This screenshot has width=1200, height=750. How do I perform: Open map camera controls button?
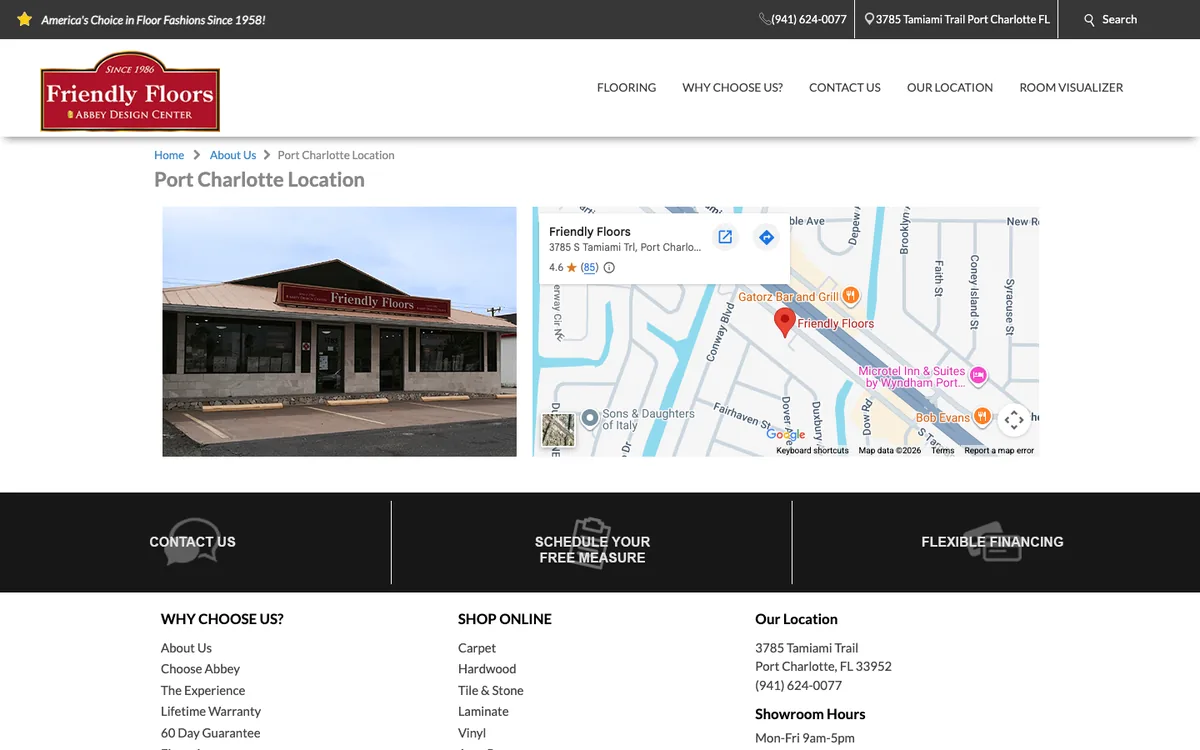click(1013, 419)
